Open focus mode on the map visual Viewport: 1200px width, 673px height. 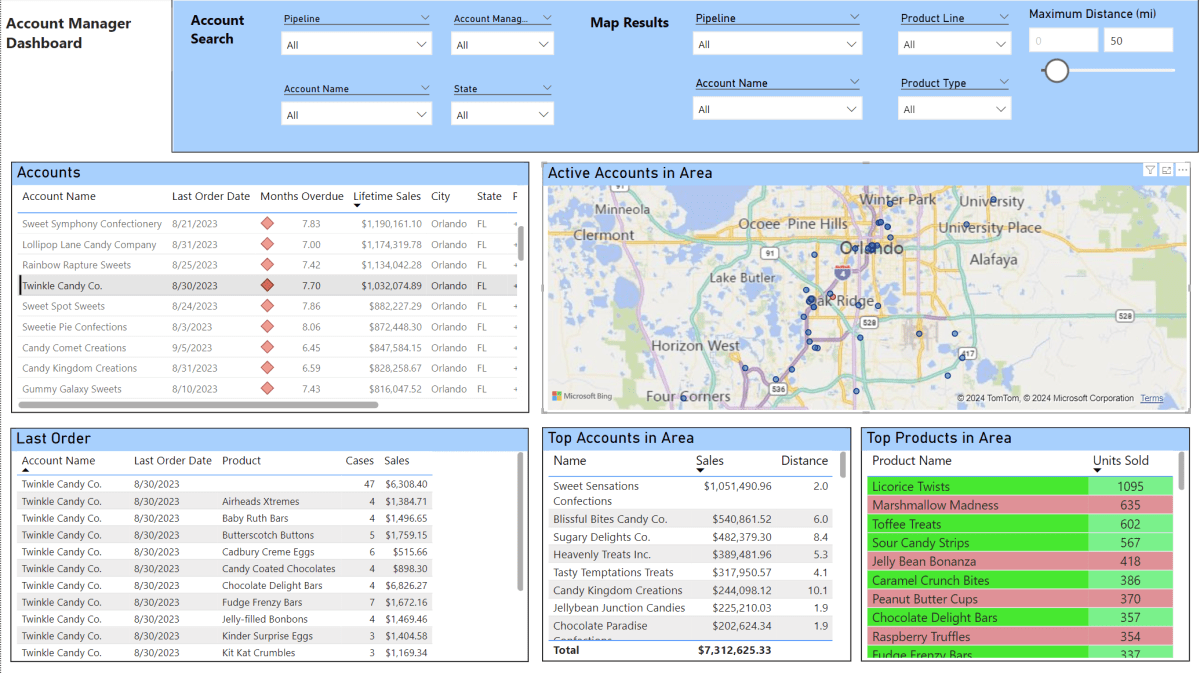coord(1165,169)
